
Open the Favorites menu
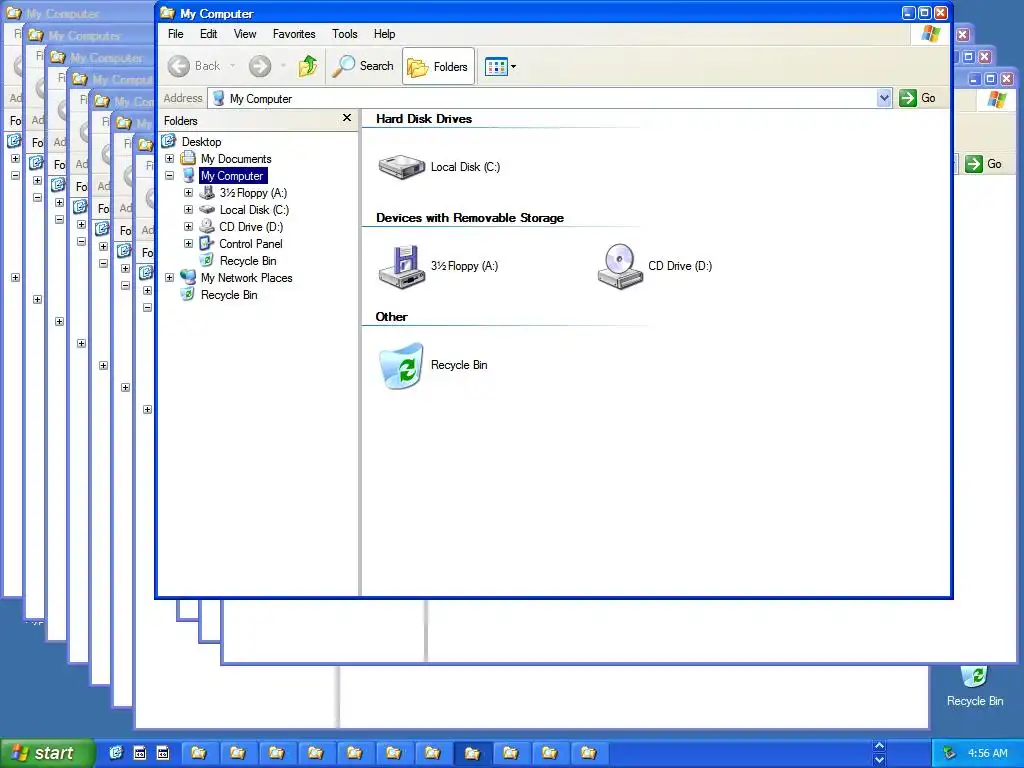tap(294, 34)
